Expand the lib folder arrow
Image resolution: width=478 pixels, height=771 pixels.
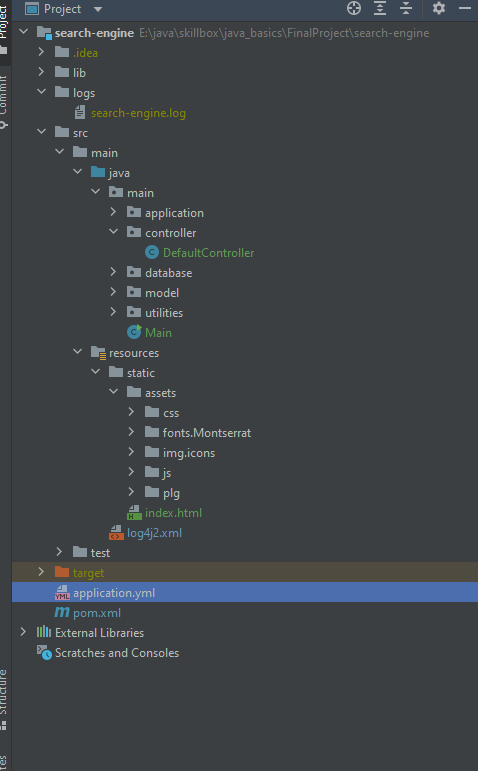(x=41, y=72)
